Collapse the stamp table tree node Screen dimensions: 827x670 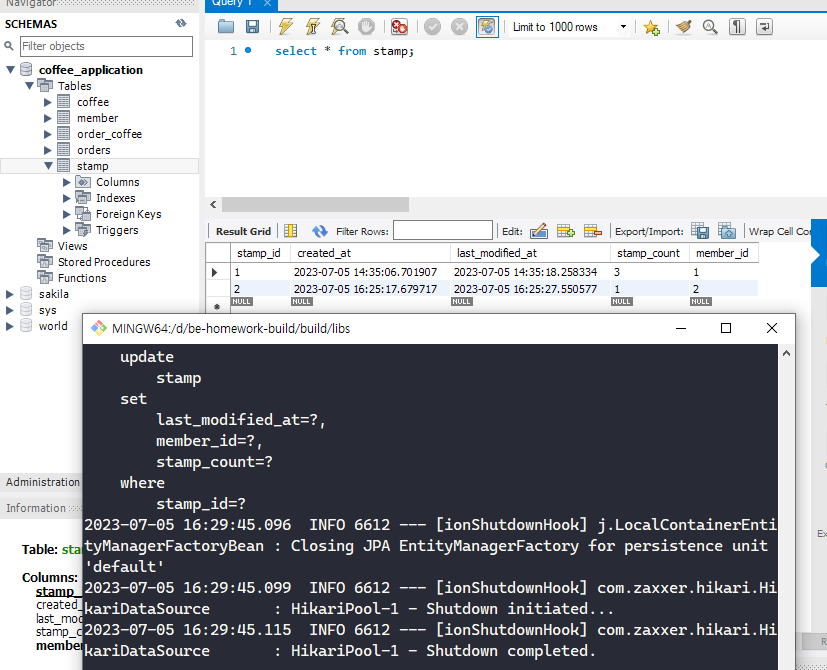point(49,166)
